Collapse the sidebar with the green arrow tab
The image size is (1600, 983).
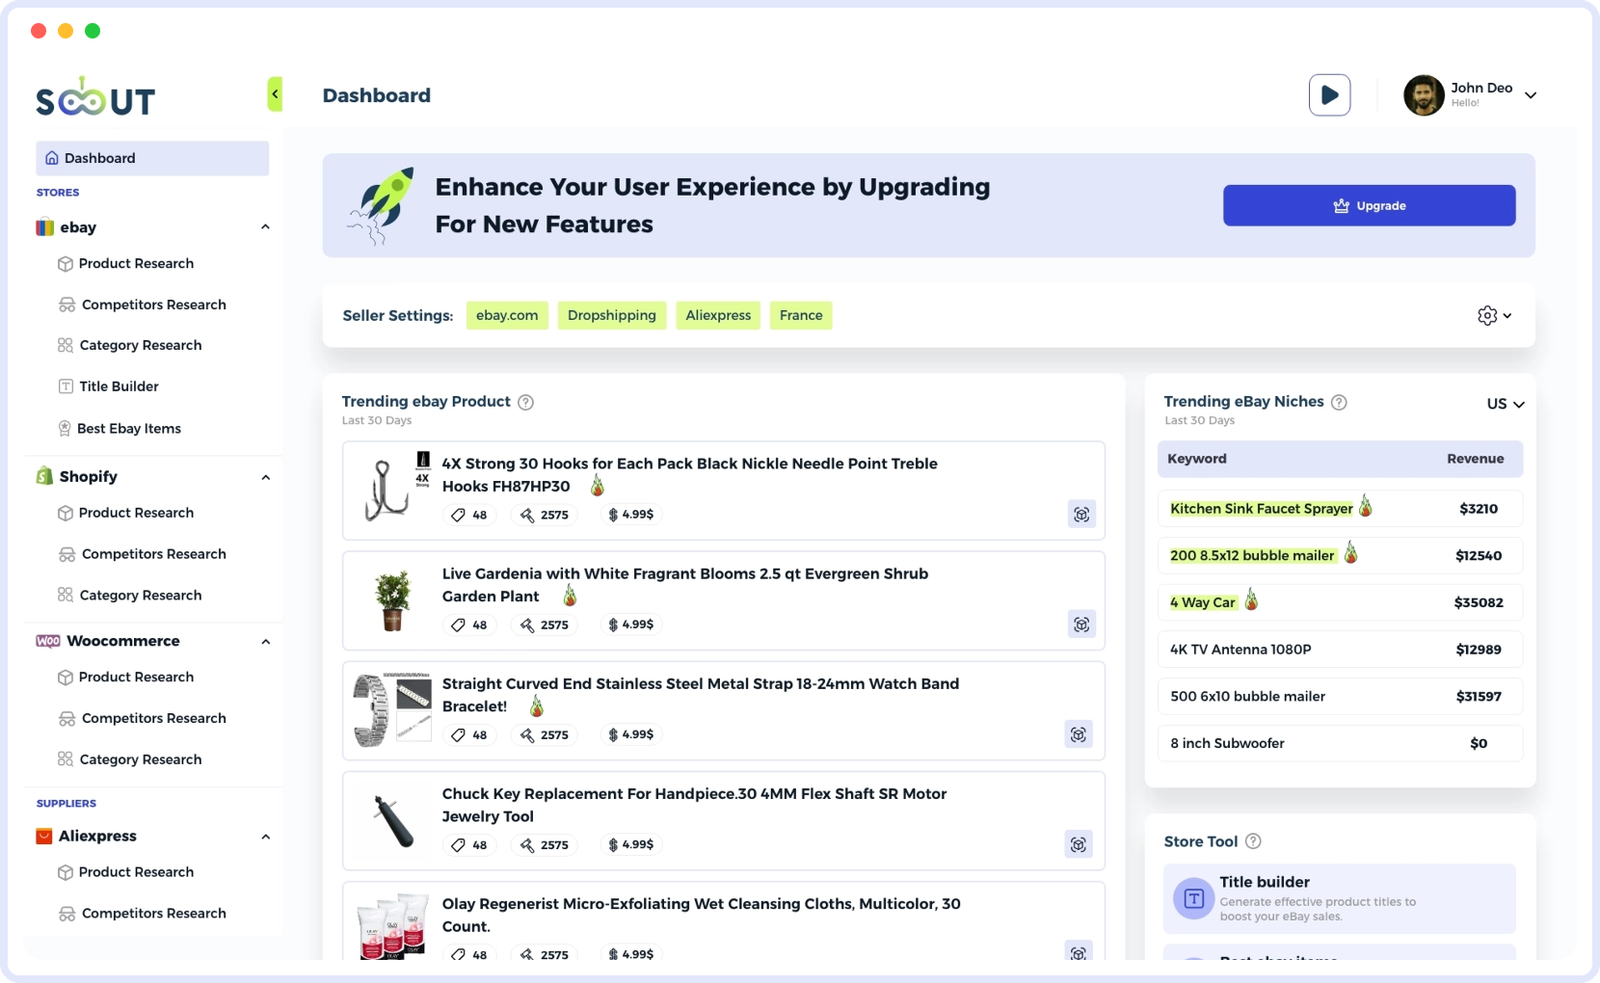(275, 94)
